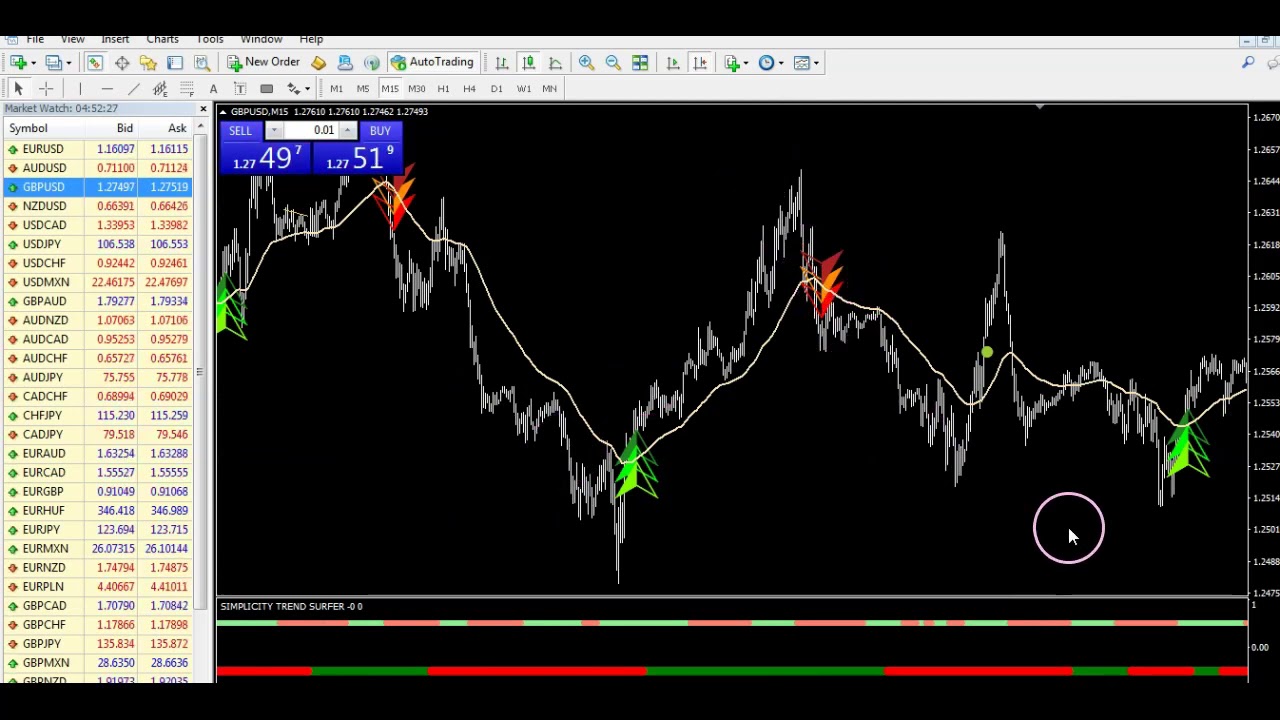Launch MetaEditor with the yellow book icon

point(318,63)
